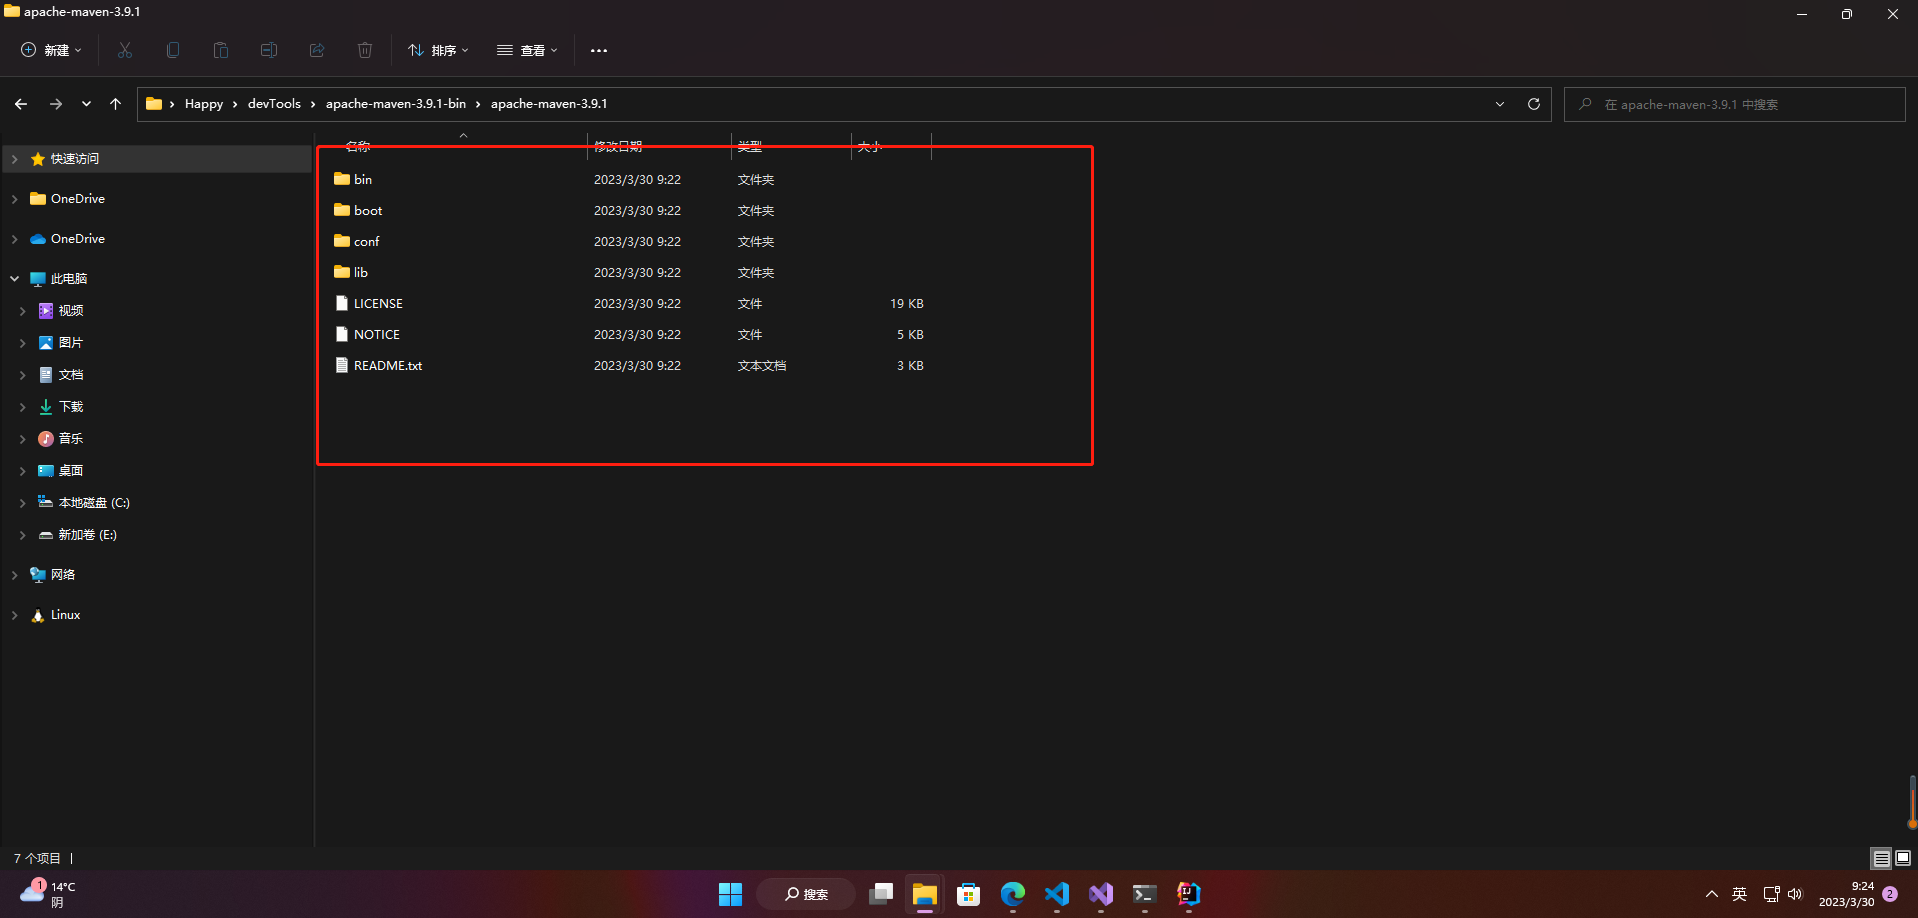1918x918 pixels.
Task: Click the Copy icon in toolbar
Action: click(173, 50)
